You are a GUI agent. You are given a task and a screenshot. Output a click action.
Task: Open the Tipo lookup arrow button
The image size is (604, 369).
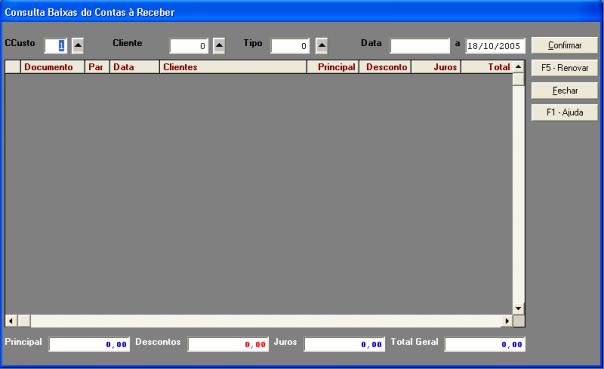tap(322, 46)
